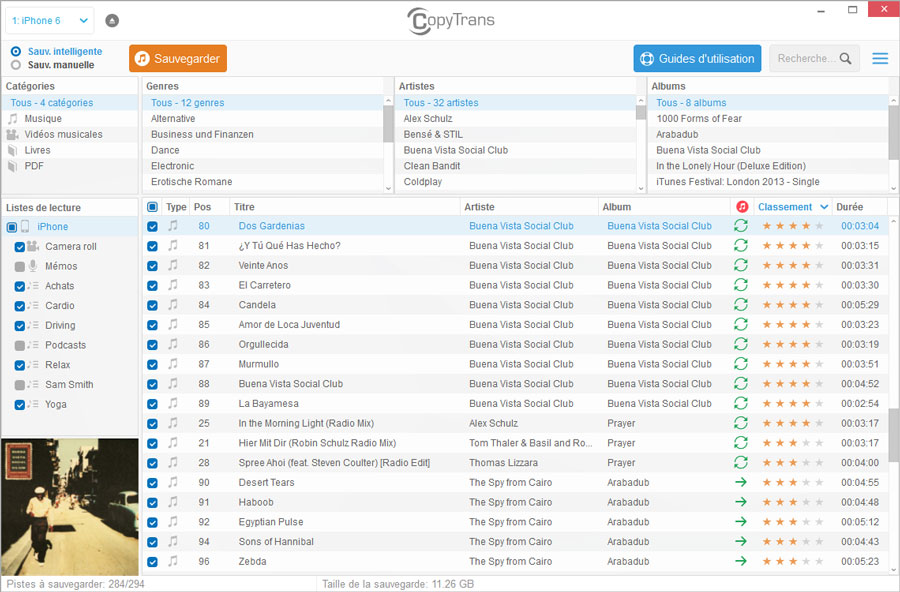Select Sauv. manuelle radio button
Screen dimensions: 900x592
16,65
